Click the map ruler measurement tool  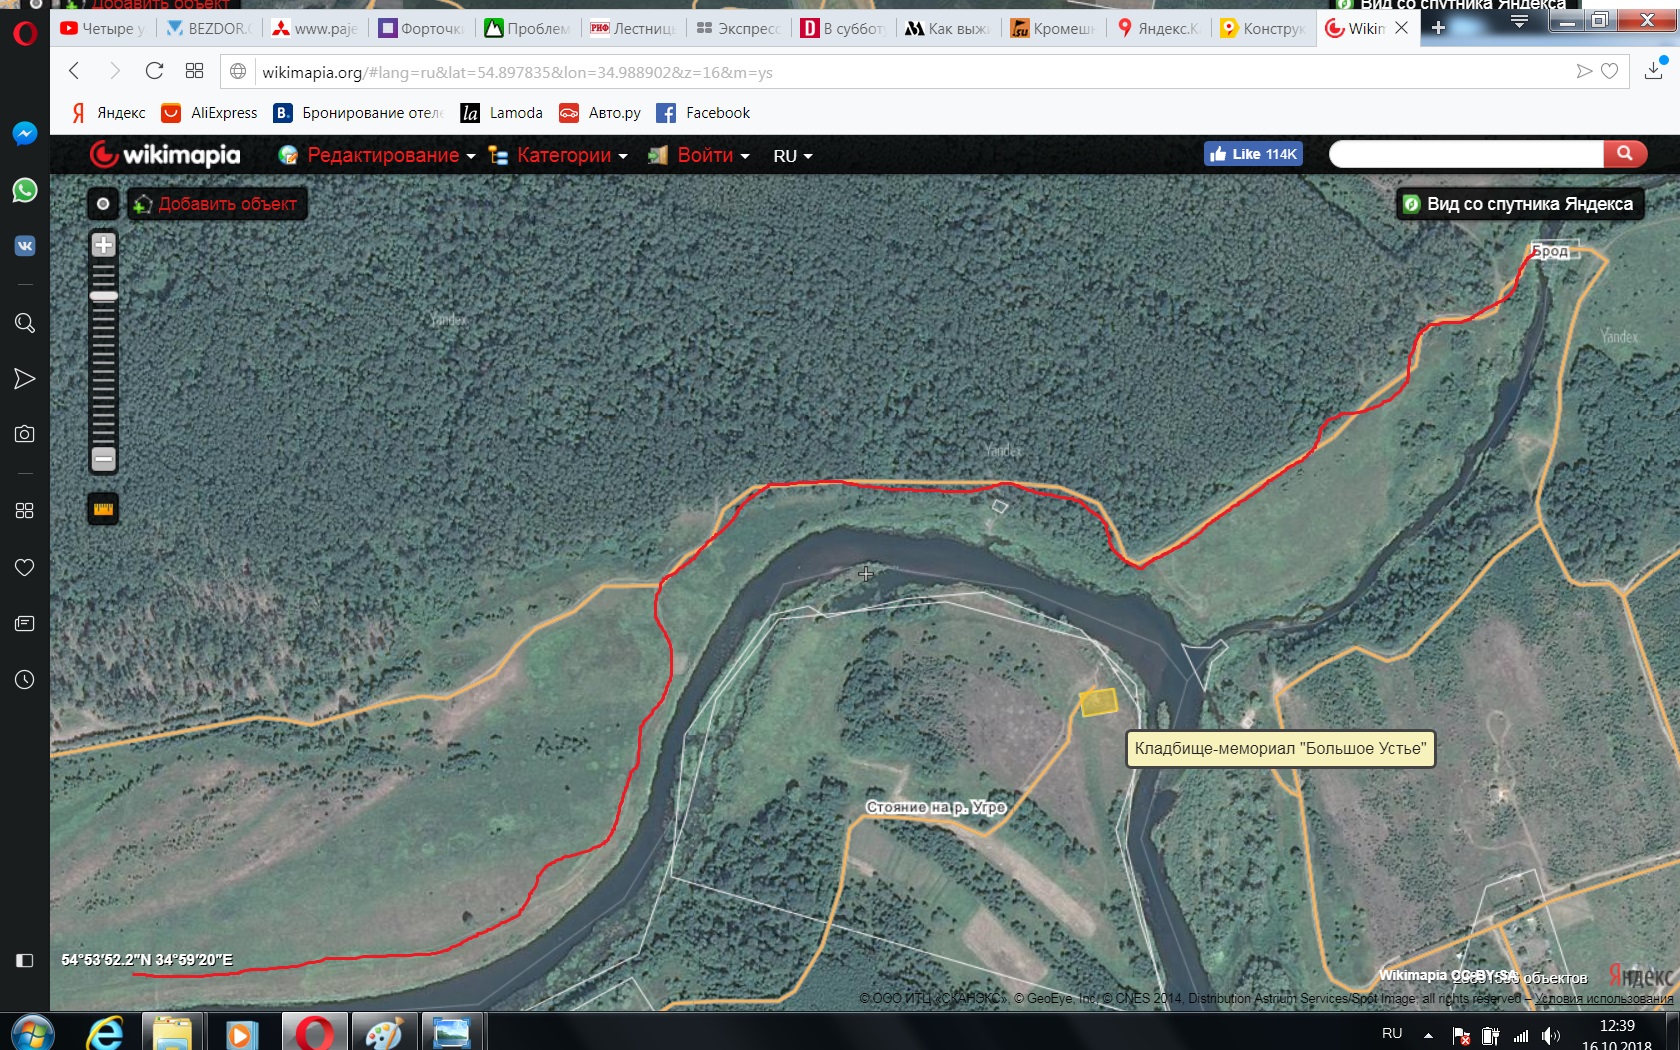103,509
